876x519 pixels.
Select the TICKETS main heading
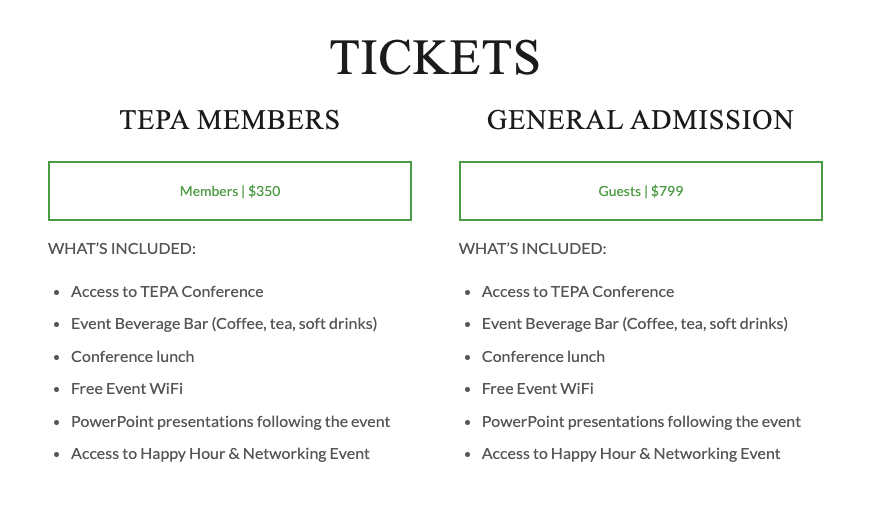tap(435, 57)
